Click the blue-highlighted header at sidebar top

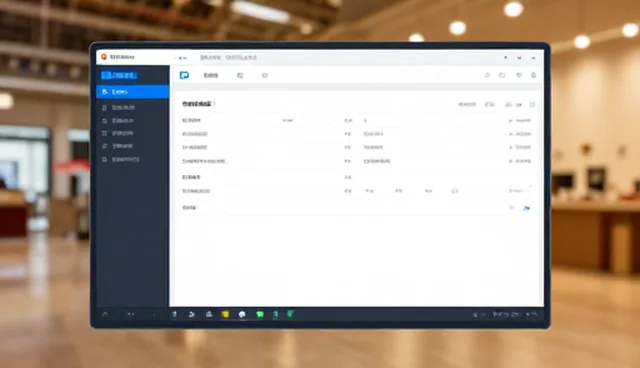(119, 75)
